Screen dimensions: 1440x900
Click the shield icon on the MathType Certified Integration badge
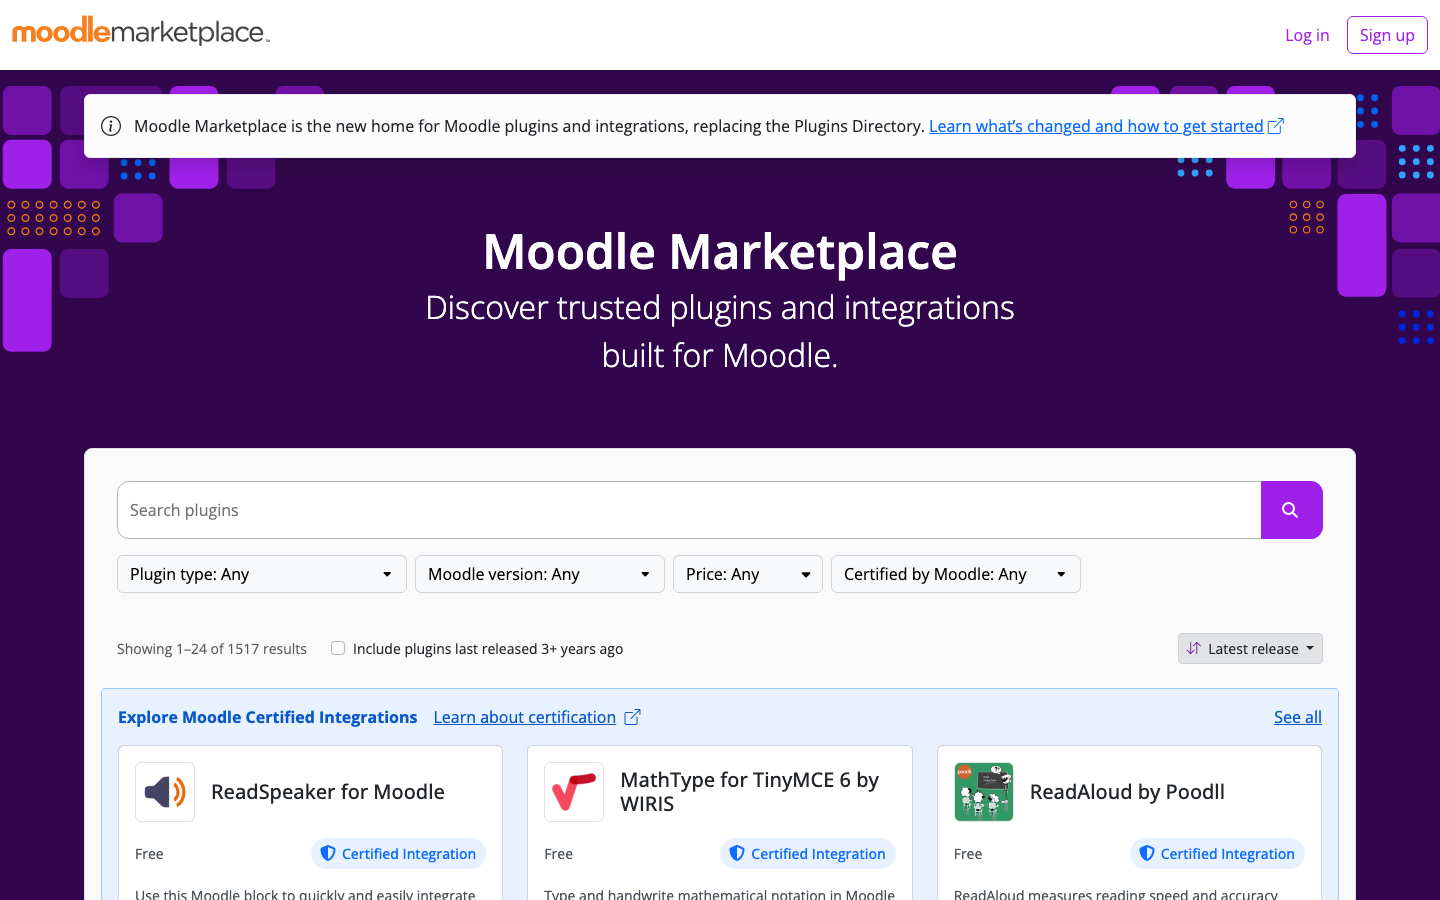(x=737, y=853)
